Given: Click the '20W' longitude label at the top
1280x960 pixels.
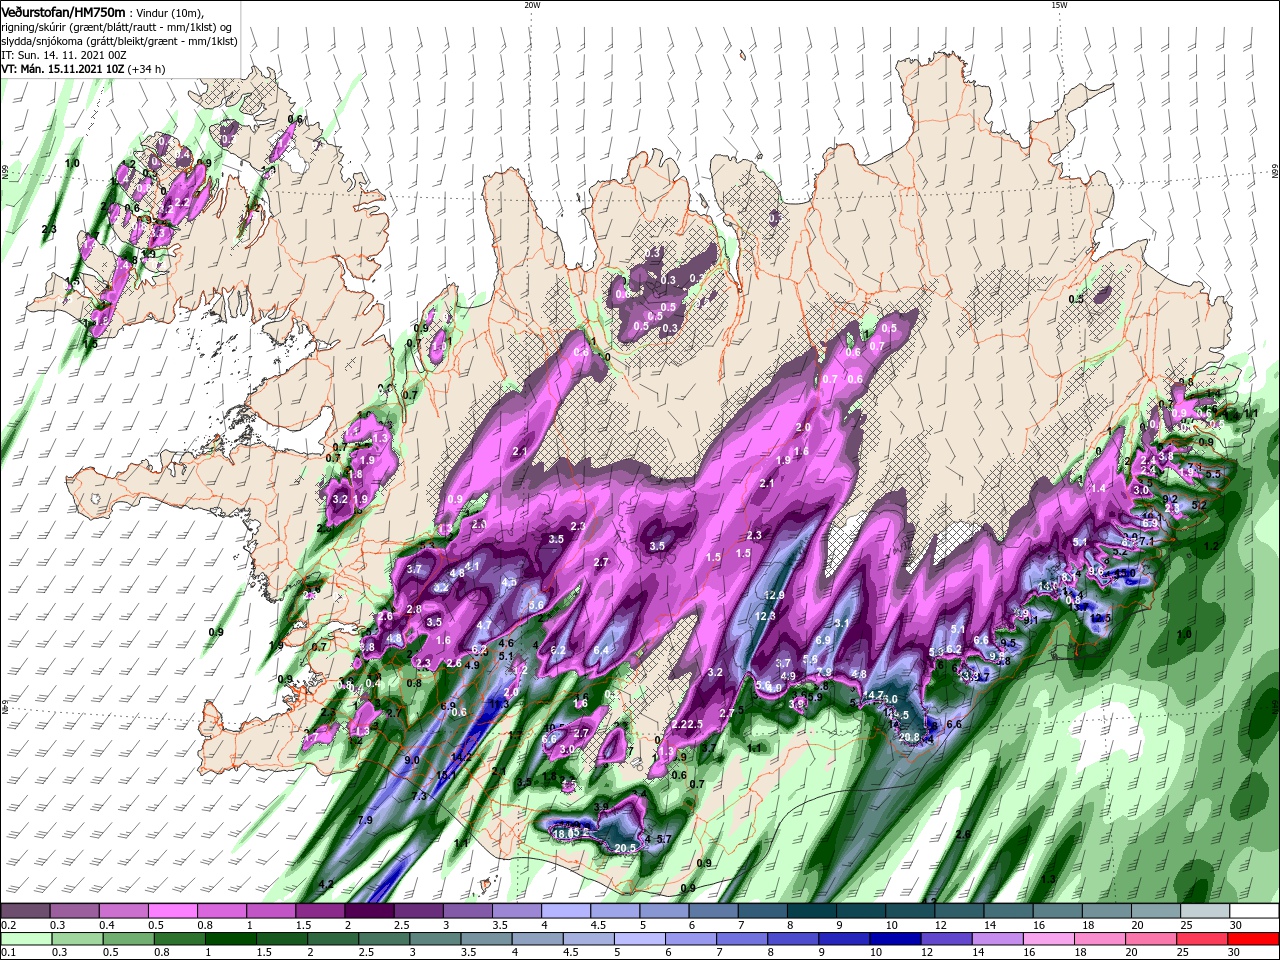Looking at the screenshot, I should click(x=532, y=5).
